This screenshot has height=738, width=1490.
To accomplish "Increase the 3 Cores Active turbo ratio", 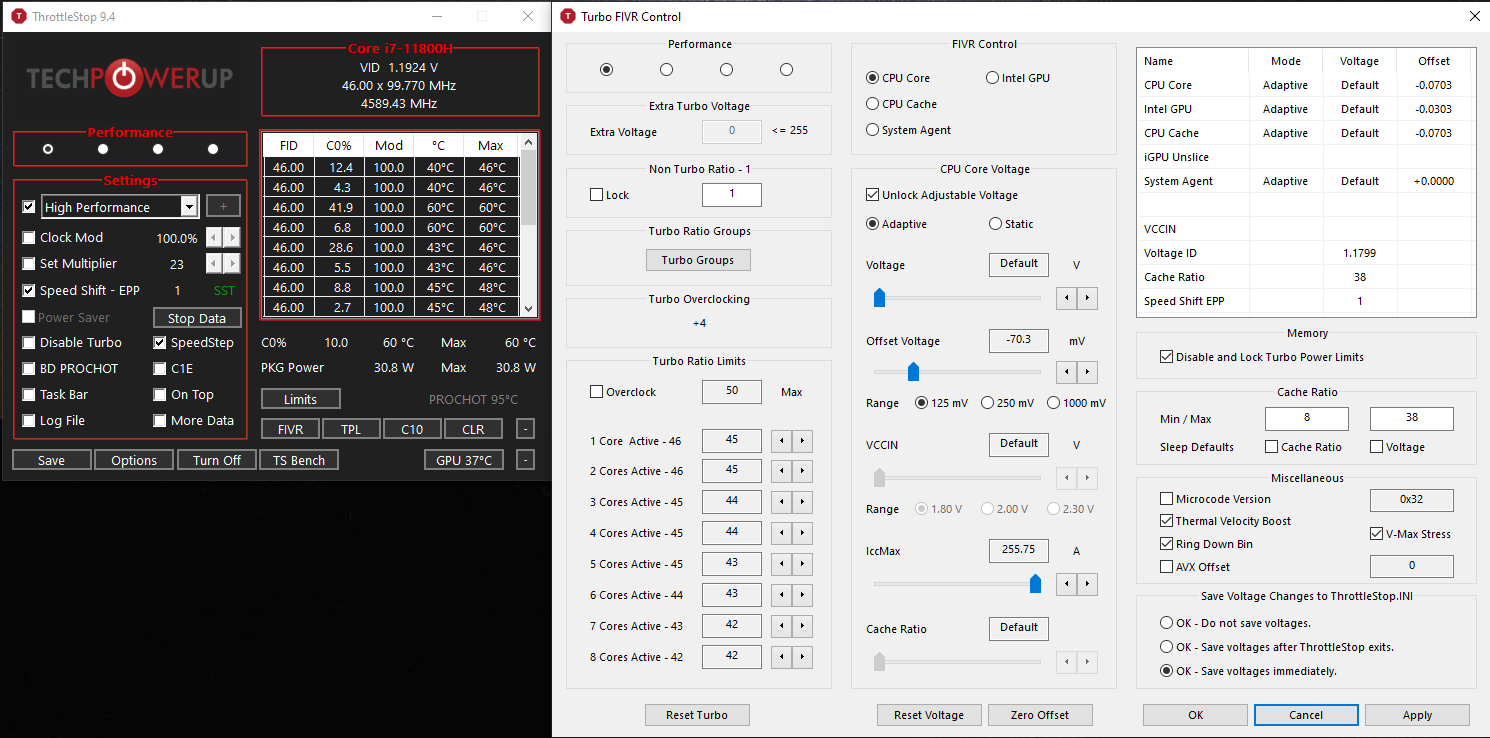I will 803,503.
